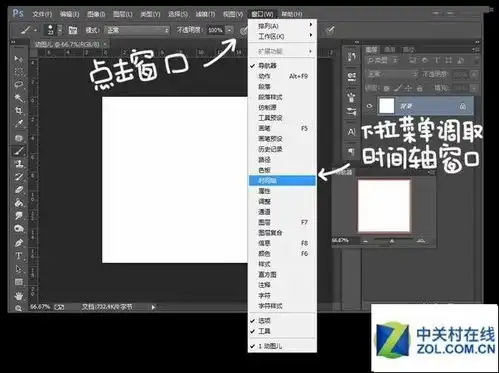Open the status bar info arrow
The width and height of the screenshot is (499, 373).
tap(153, 307)
